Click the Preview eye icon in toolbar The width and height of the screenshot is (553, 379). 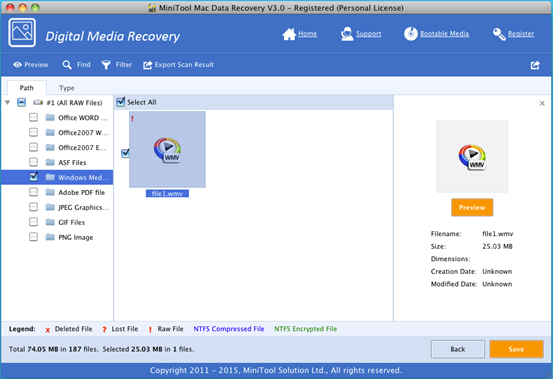point(17,65)
